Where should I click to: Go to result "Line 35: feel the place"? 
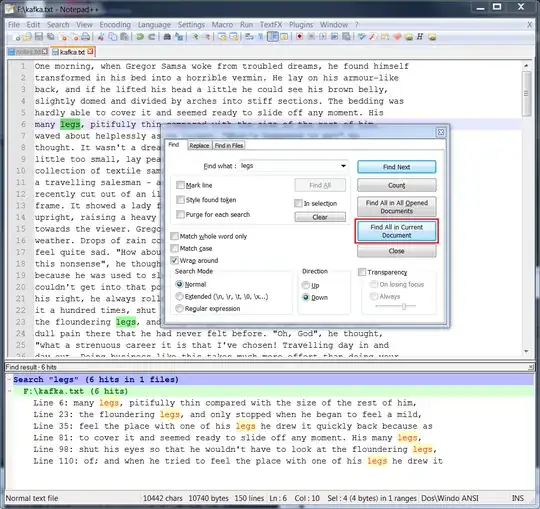tap(233, 426)
